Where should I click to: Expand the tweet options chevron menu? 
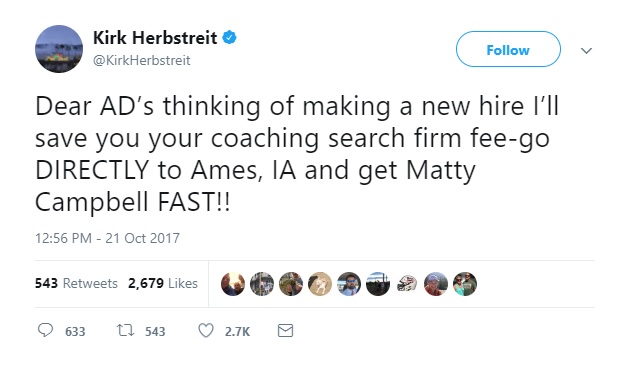tap(587, 51)
